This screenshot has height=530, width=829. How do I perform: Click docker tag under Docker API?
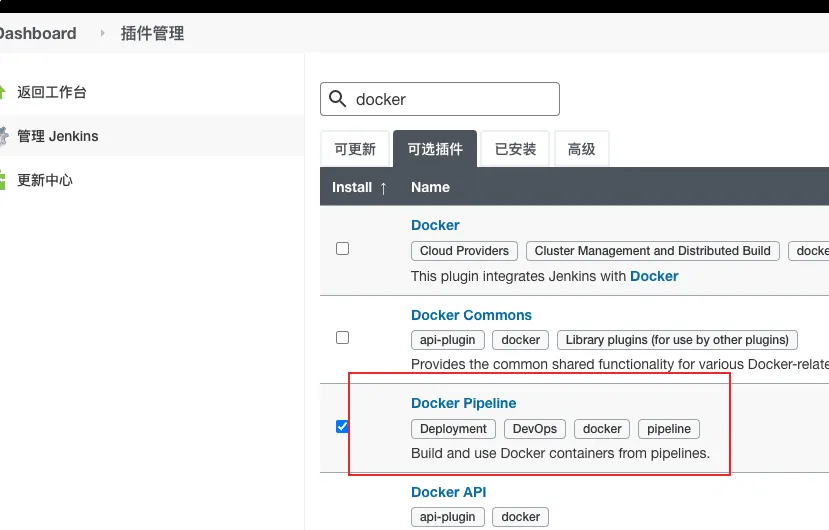coord(520,517)
